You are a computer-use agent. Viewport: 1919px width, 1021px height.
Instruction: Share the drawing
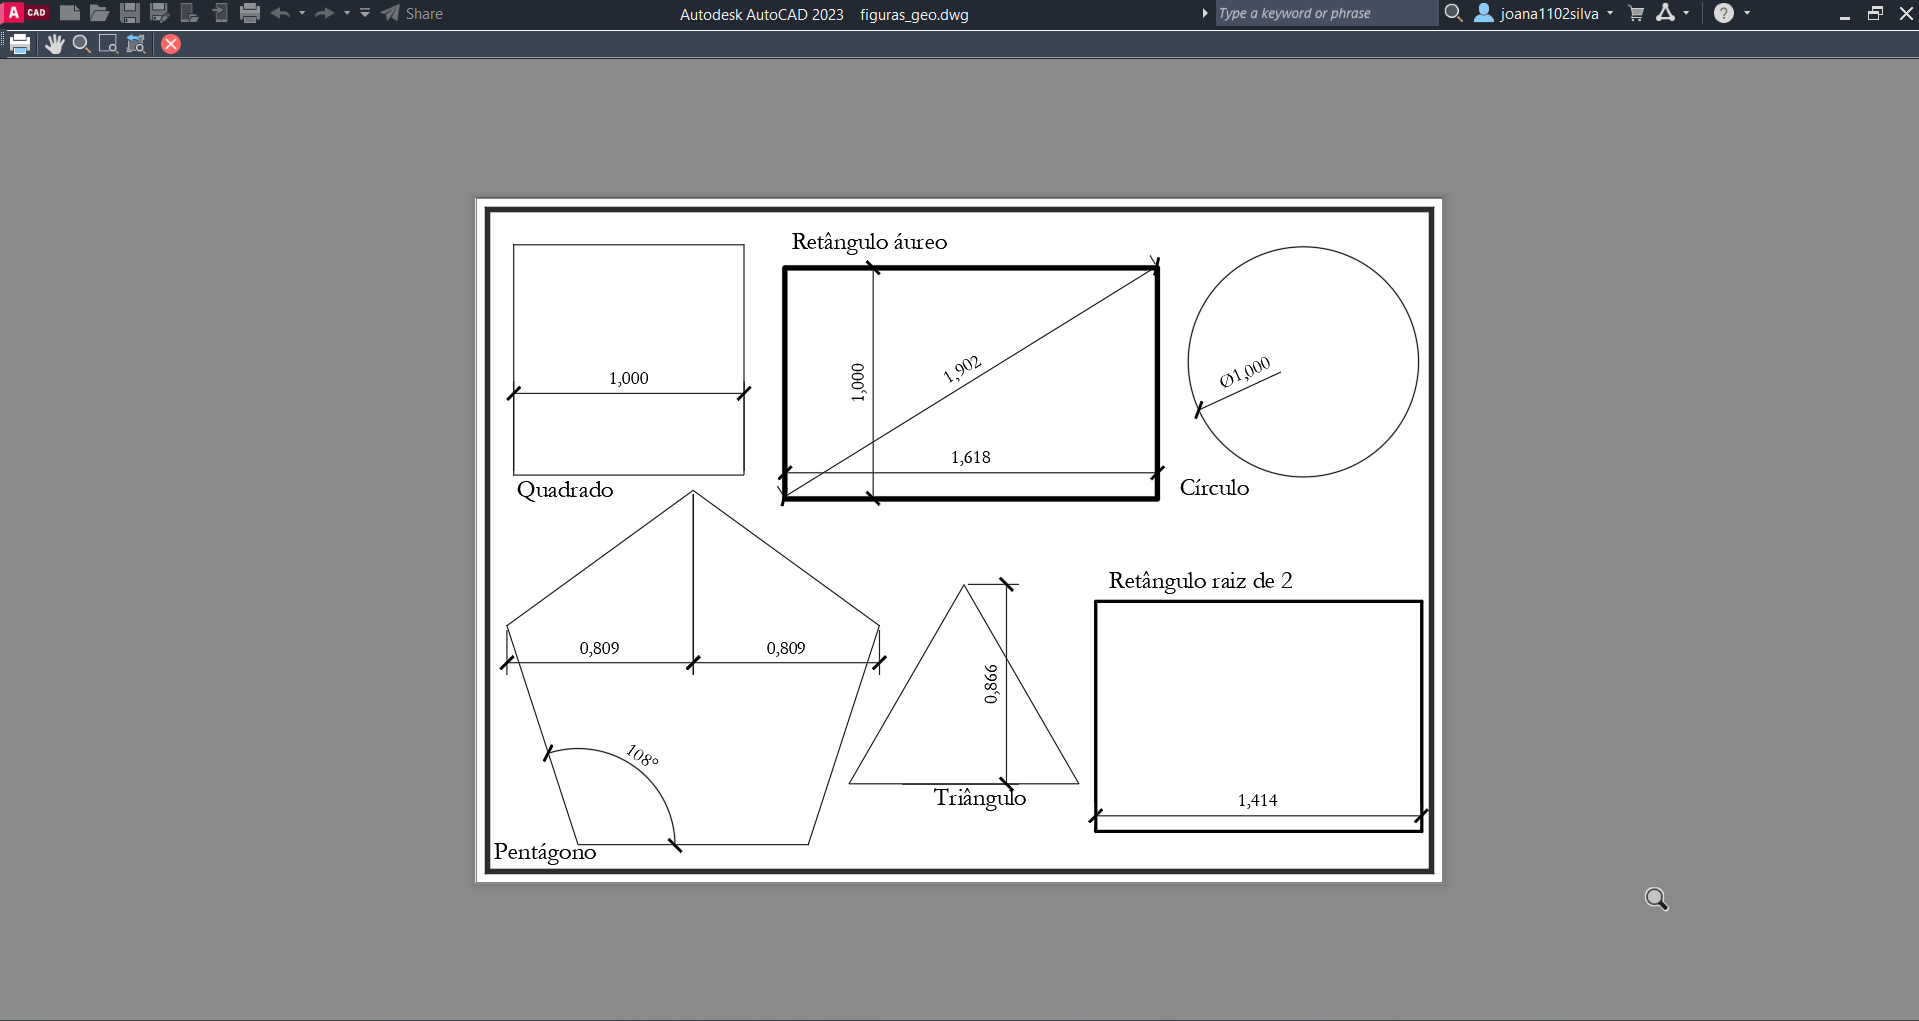(x=412, y=13)
